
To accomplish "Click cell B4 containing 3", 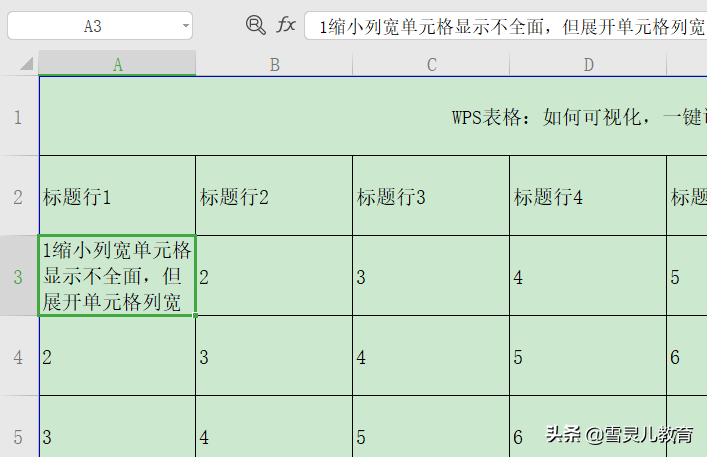I will tap(274, 356).
